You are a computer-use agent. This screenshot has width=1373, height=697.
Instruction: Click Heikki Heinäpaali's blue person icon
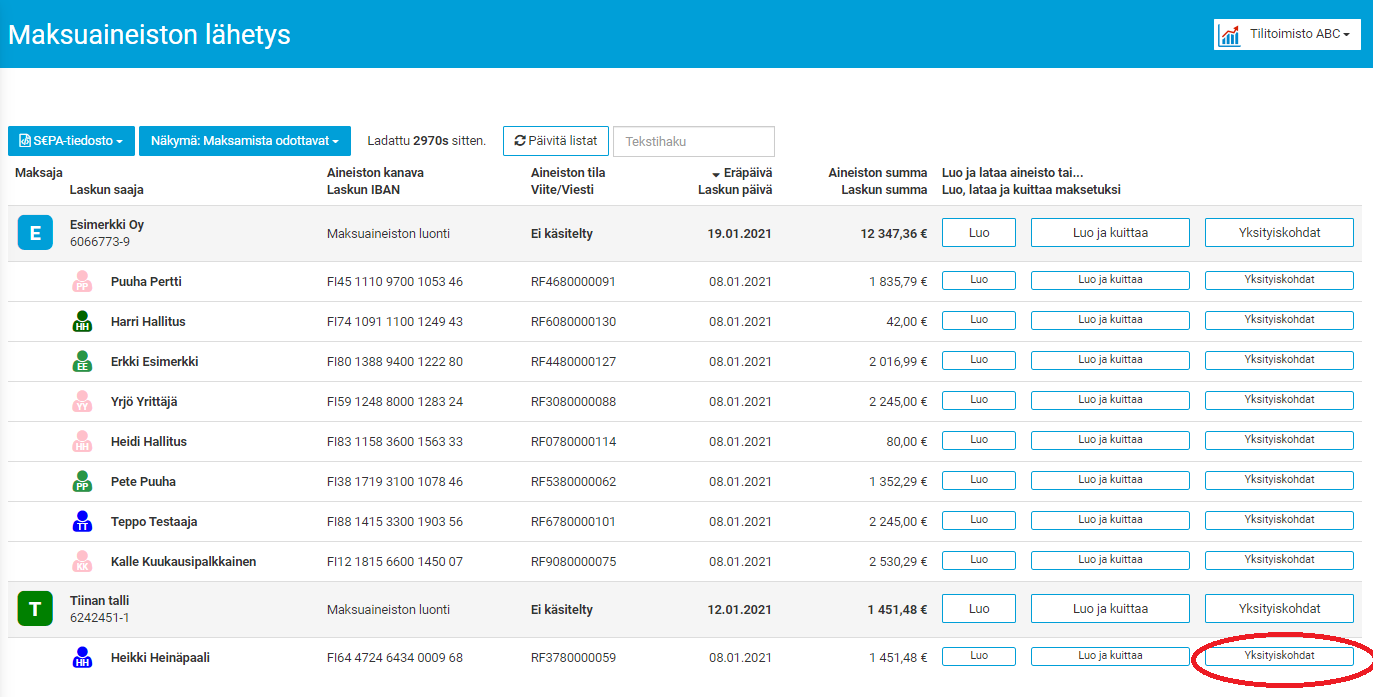click(x=83, y=658)
